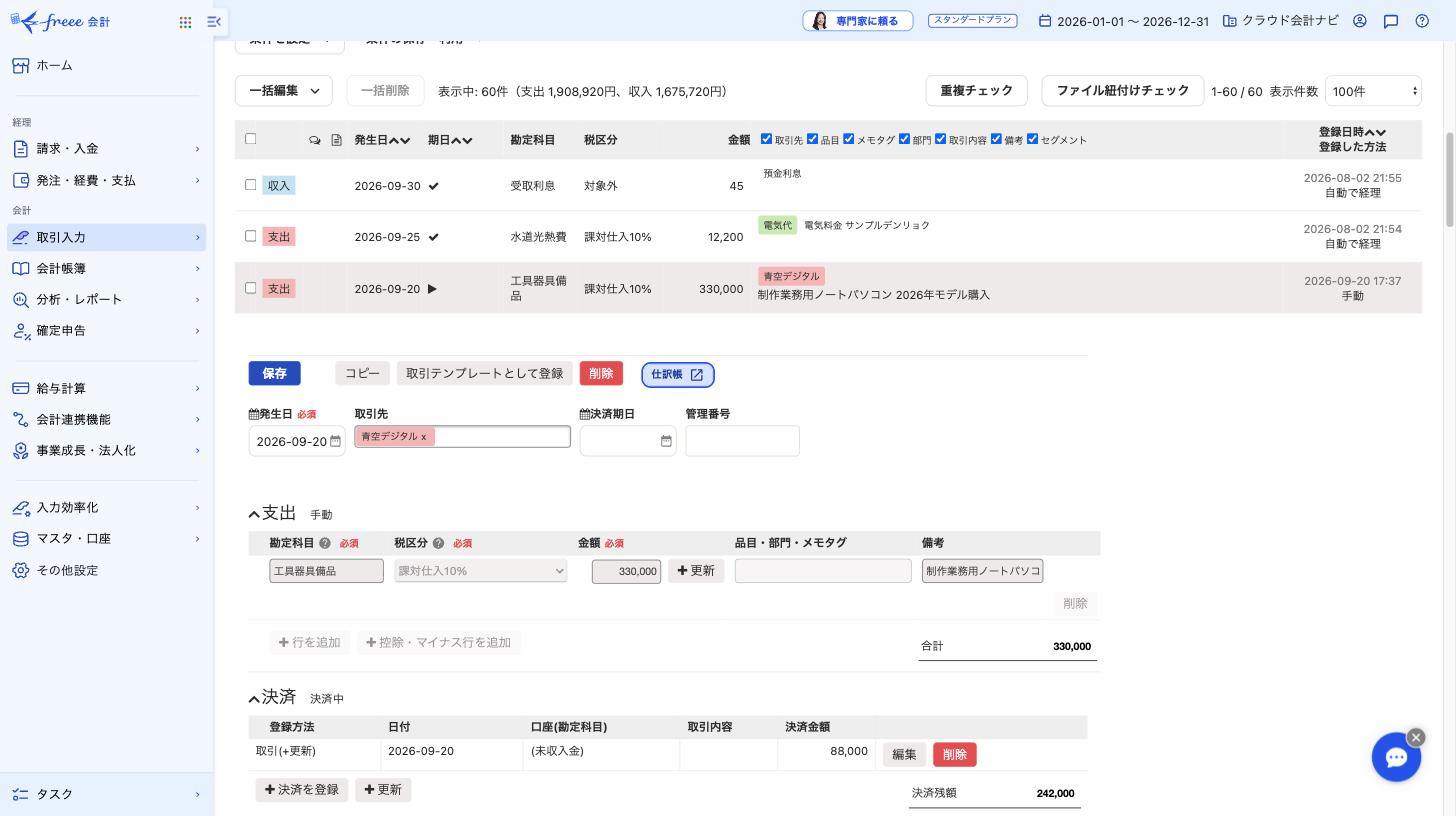The height and width of the screenshot is (816, 1456).
Task: Click help icon next to 税区分
Action: pyautogui.click(x=438, y=543)
